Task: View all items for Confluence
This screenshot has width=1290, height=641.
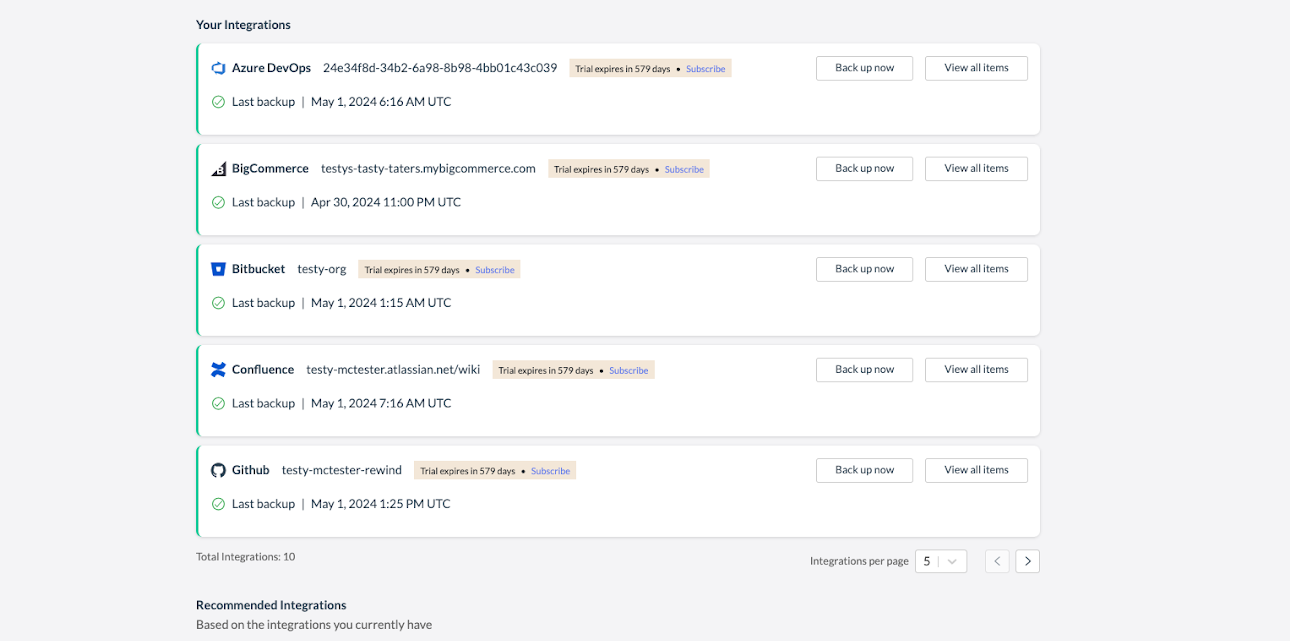Action: (976, 369)
